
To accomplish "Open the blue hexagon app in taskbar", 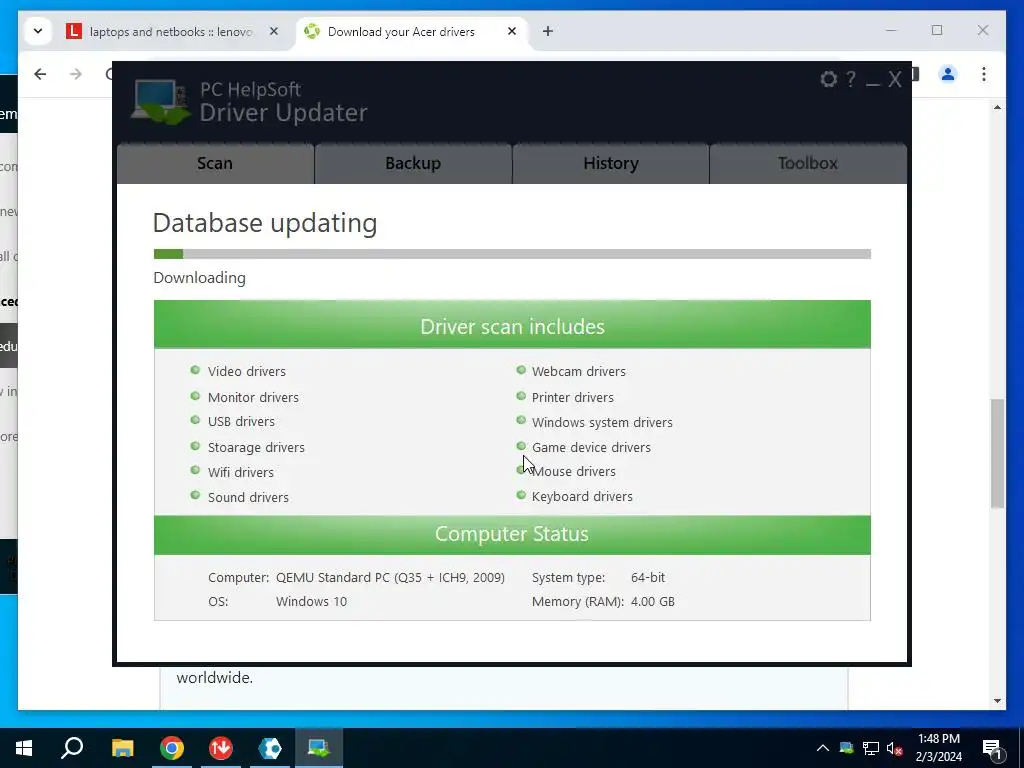I will [x=270, y=748].
